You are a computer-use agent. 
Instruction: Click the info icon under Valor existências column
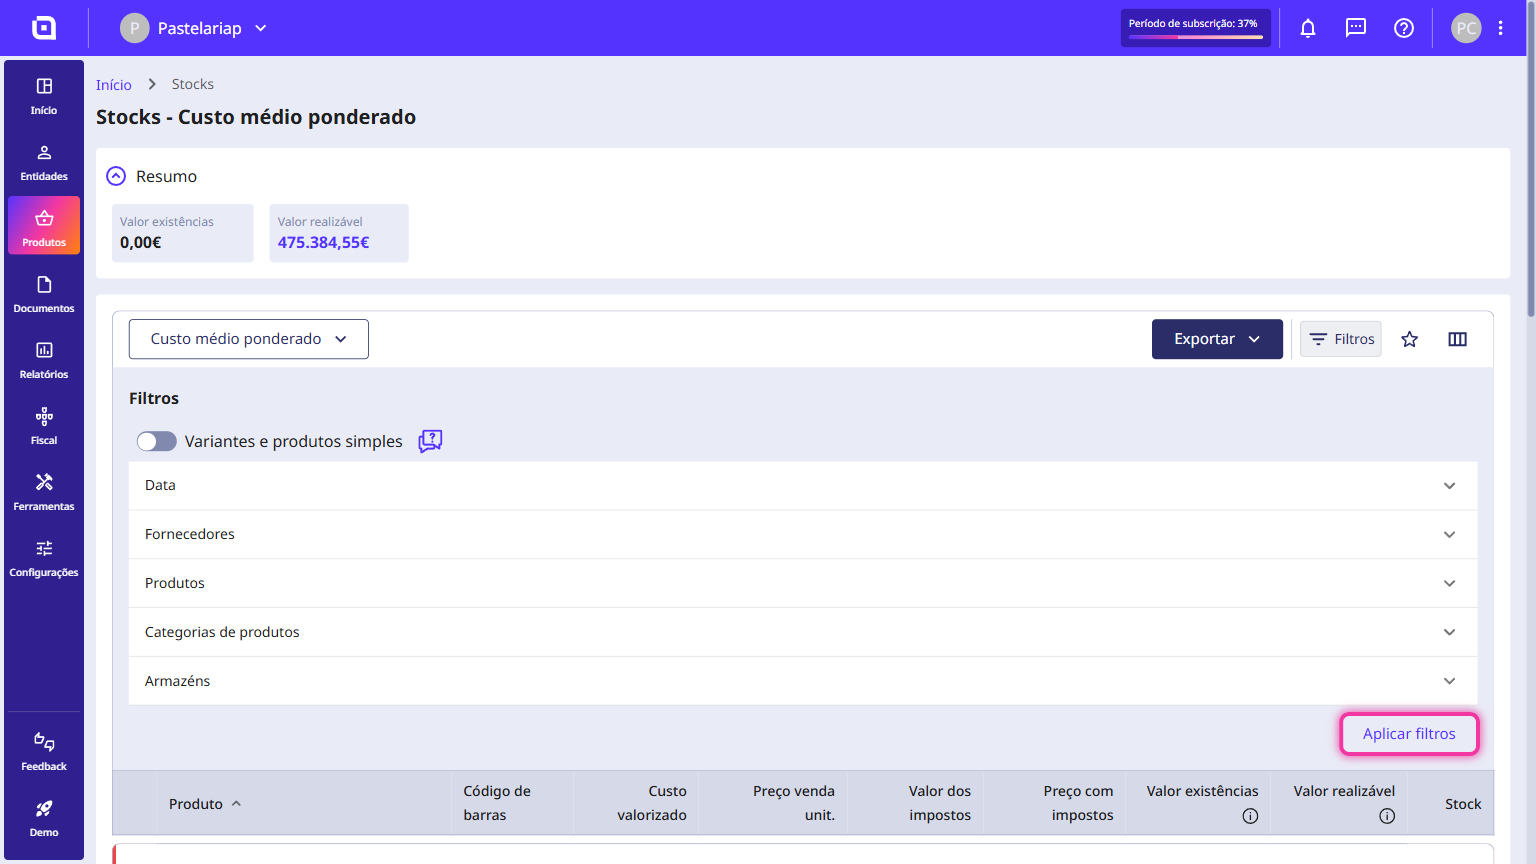(1250, 816)
